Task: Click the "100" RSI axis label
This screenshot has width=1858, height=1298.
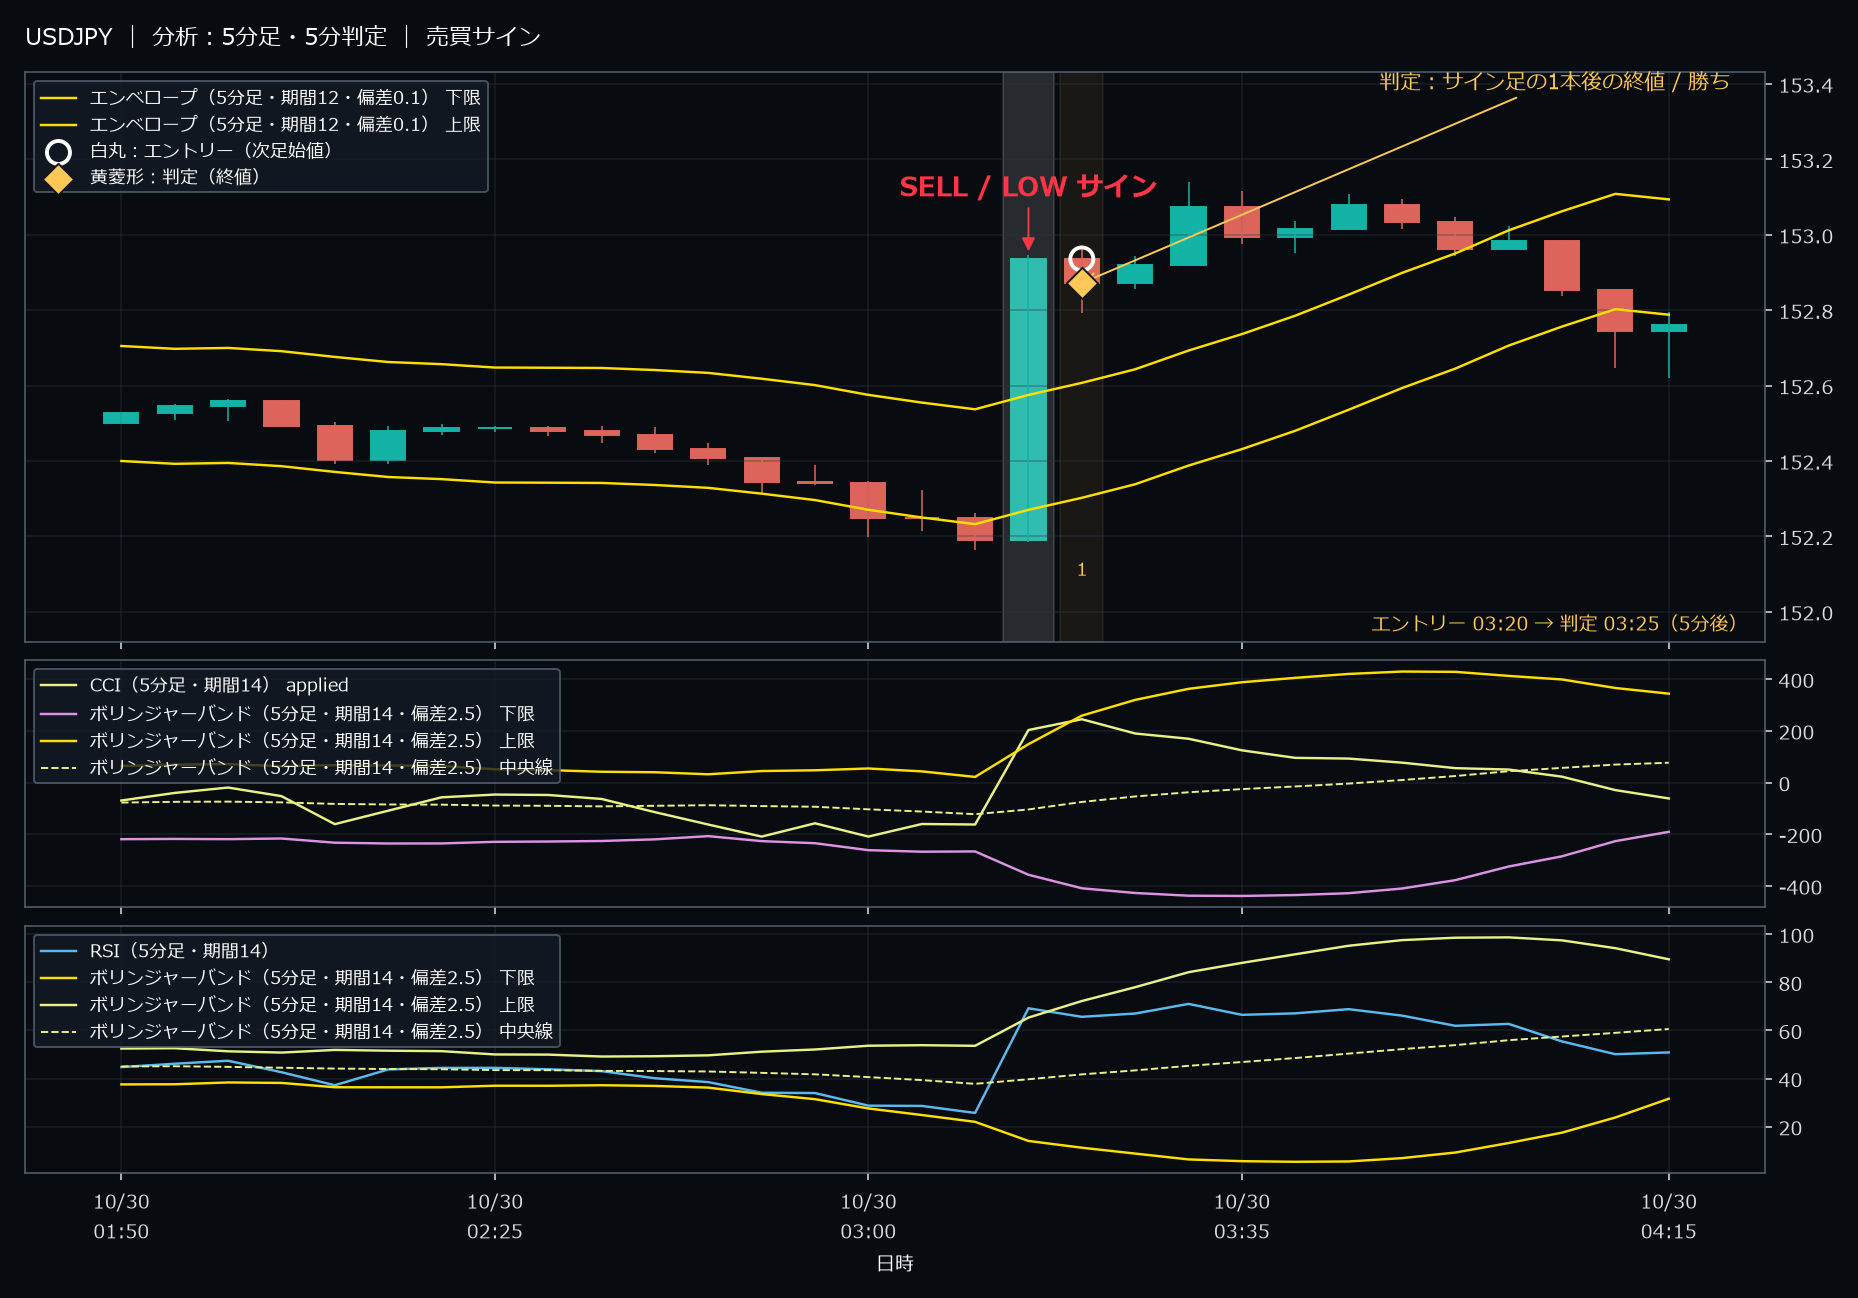Action: click(1796, 936)
